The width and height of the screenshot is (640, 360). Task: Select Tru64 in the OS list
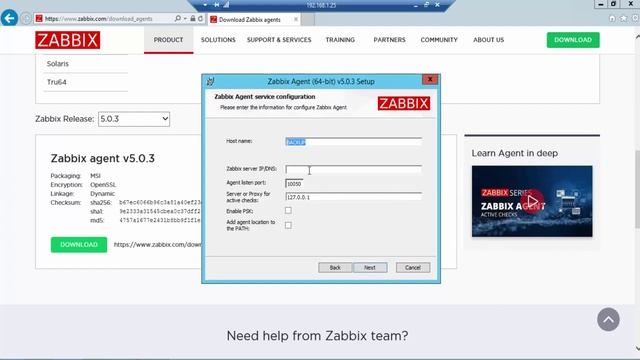click(56, 82)
